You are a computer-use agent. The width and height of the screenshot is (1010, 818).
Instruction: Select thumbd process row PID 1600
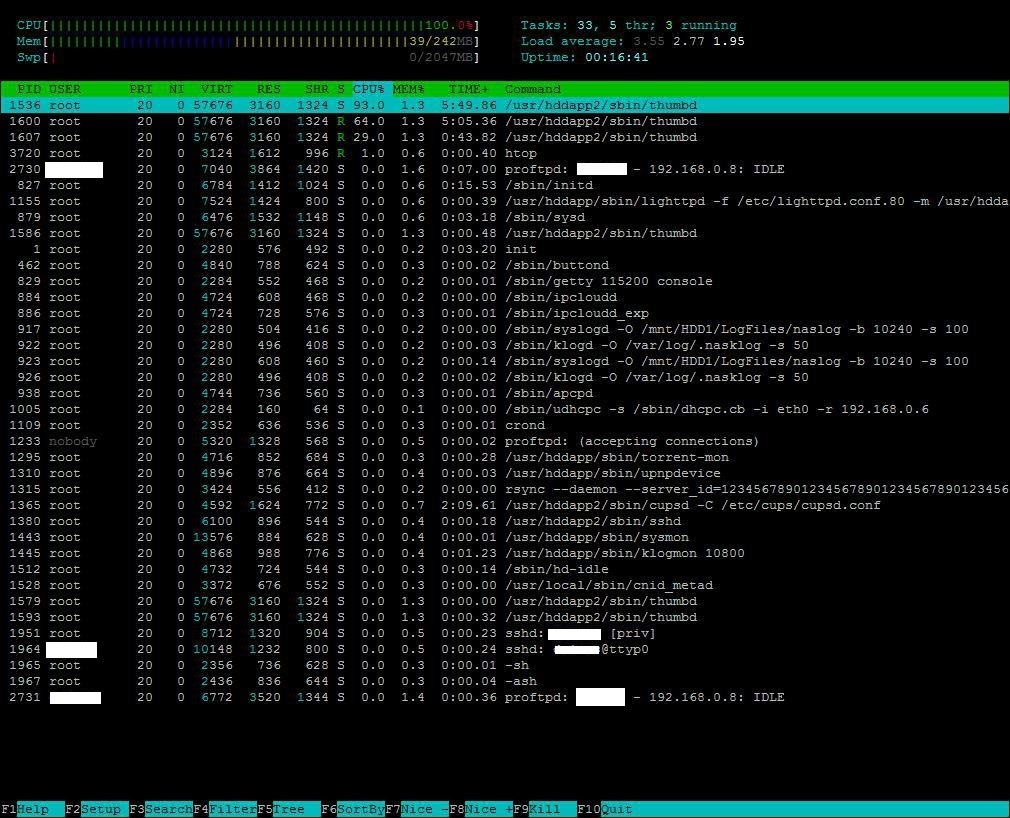pyautogui.click(x=505, y=121)
